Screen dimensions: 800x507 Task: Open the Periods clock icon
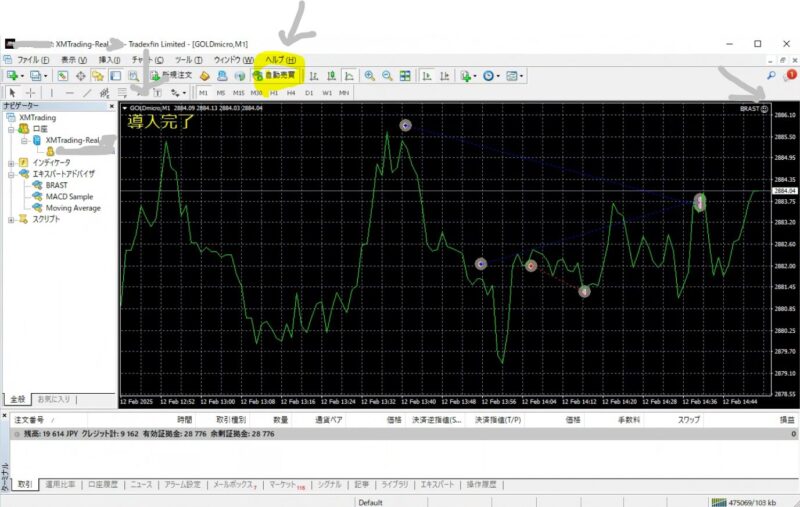[488, 76]
